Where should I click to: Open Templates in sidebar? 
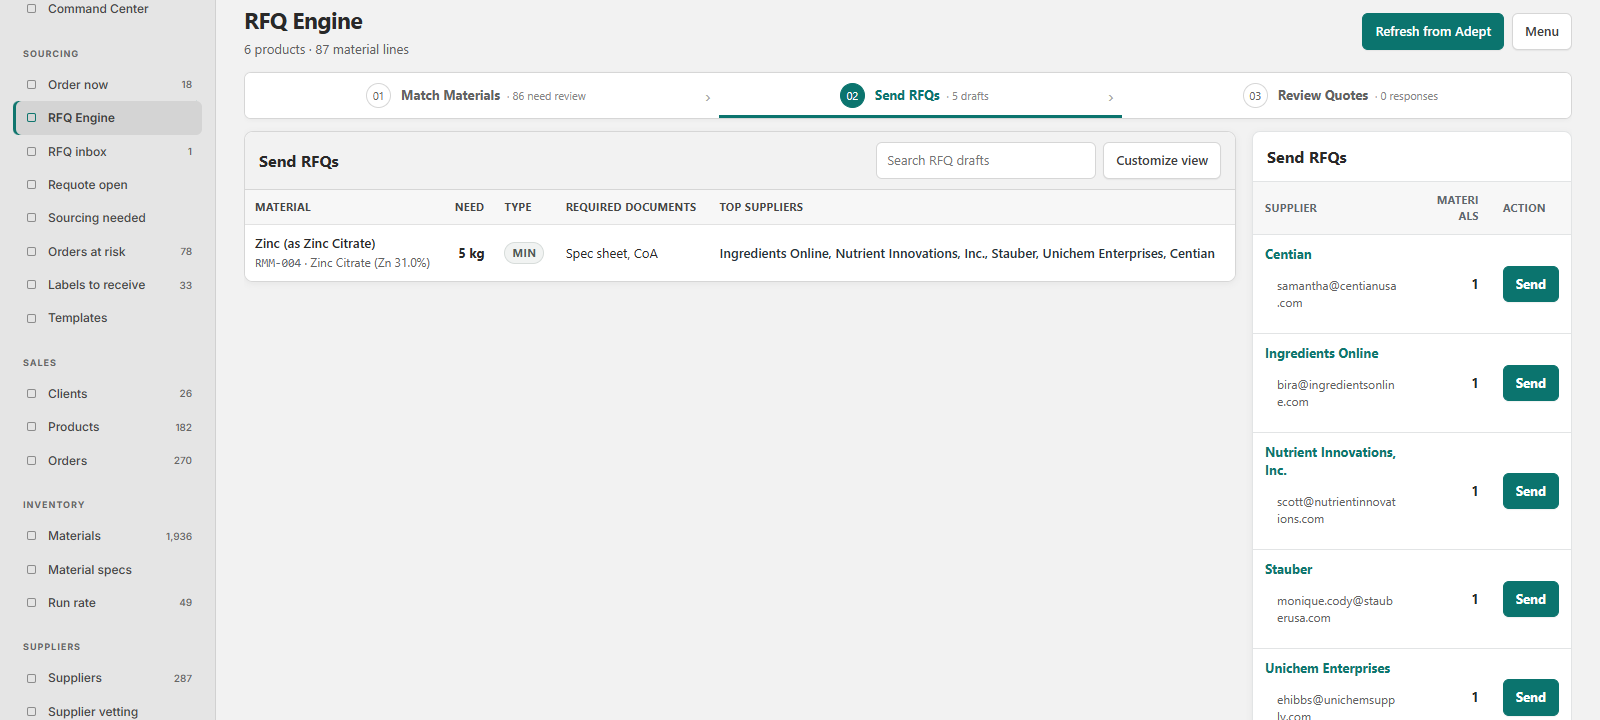108,318
